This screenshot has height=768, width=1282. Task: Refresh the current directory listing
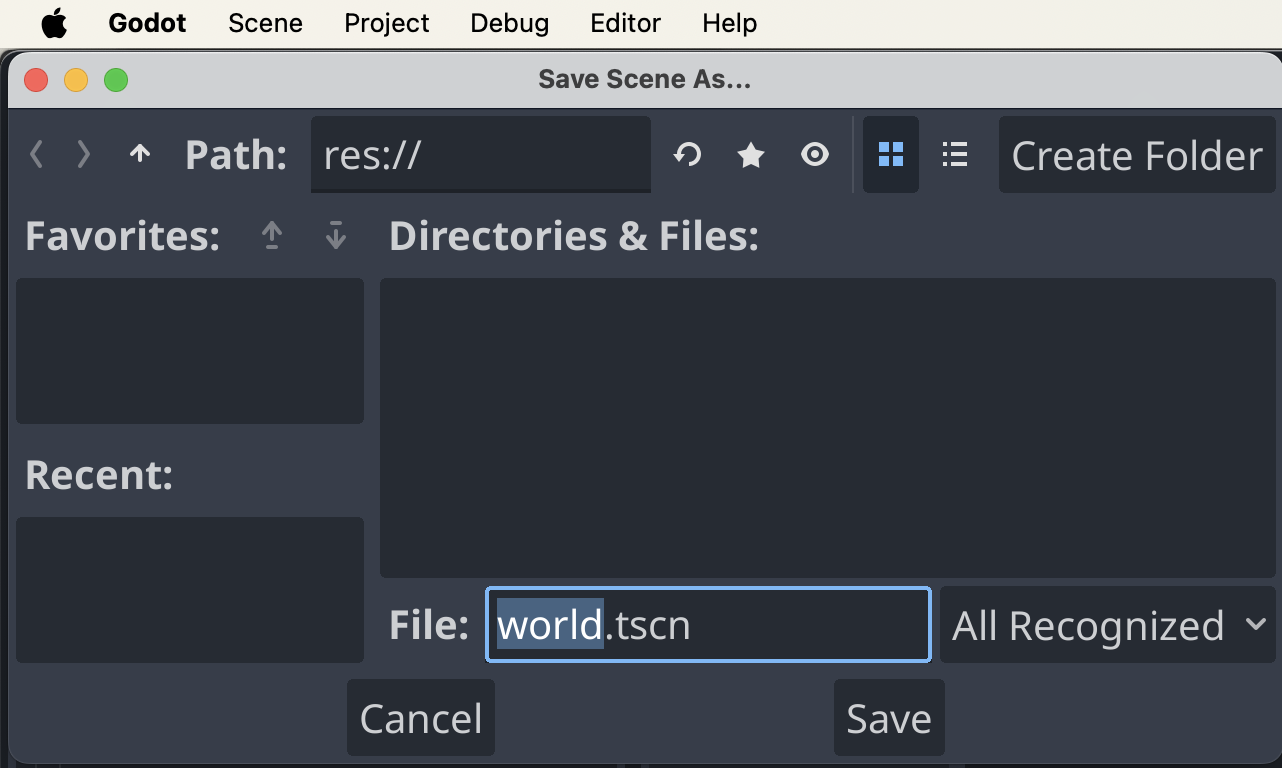pos(687,154)
